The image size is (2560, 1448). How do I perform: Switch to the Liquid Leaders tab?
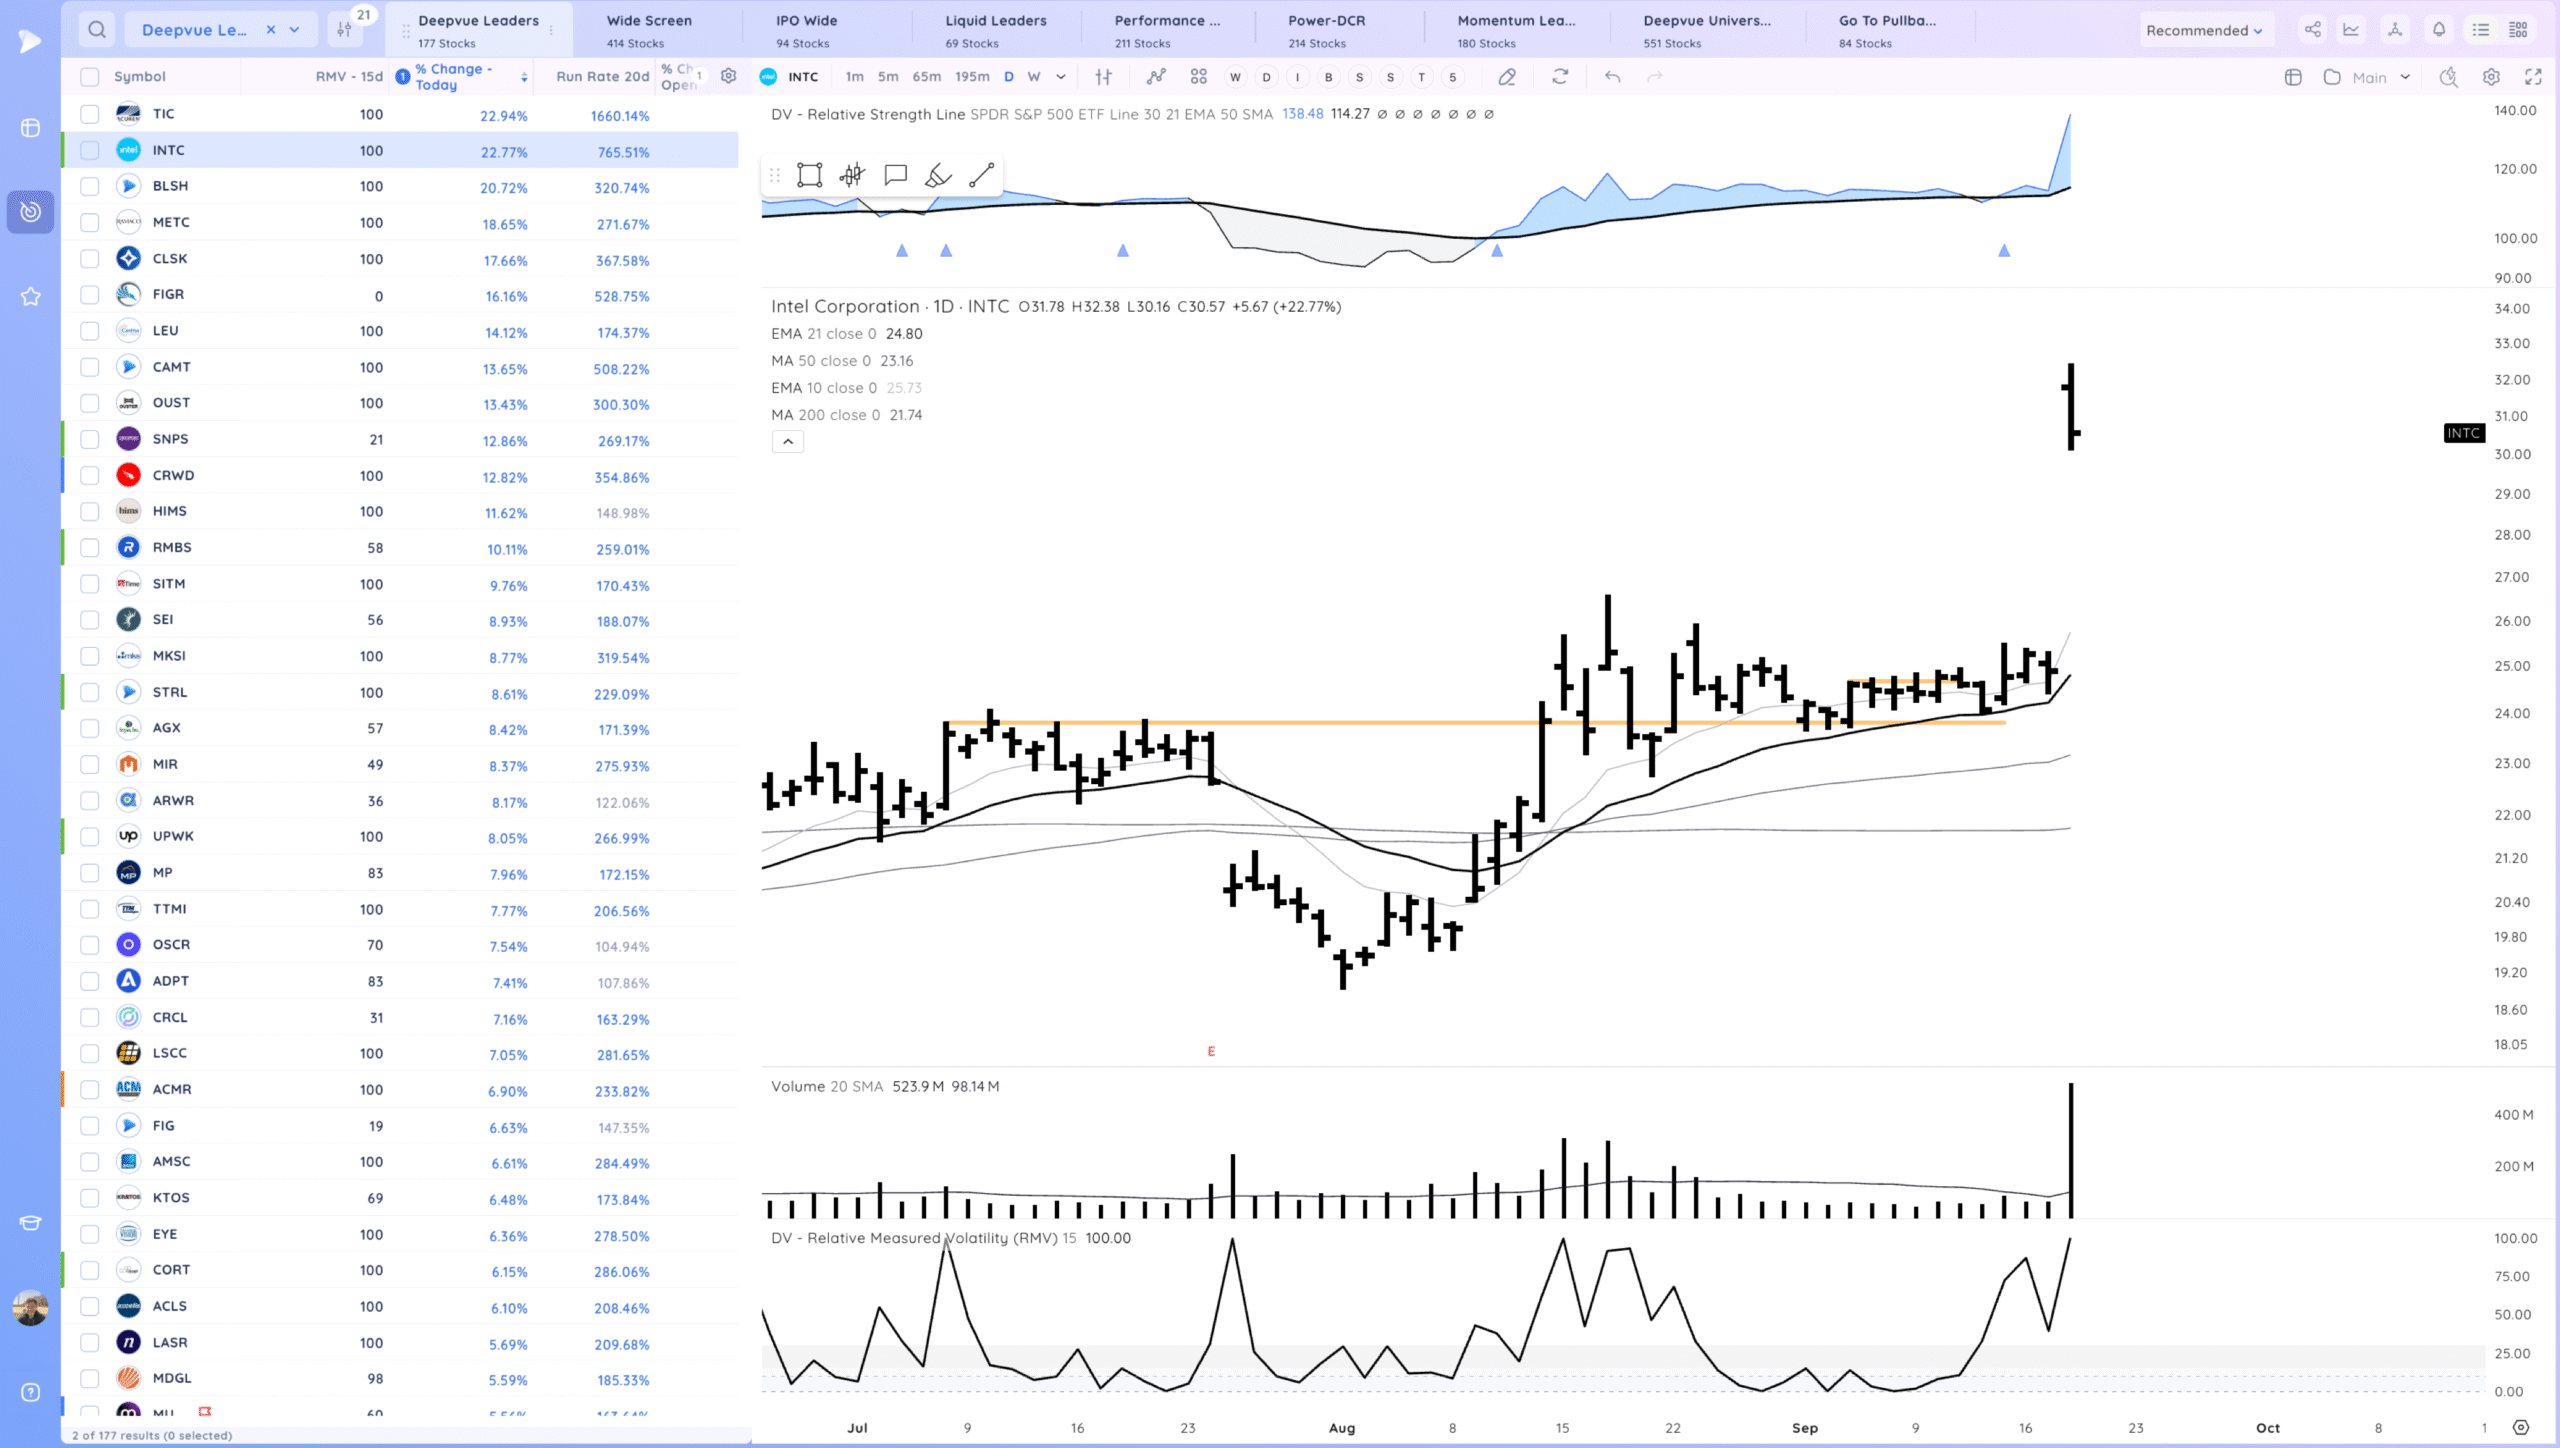point(996,30)
